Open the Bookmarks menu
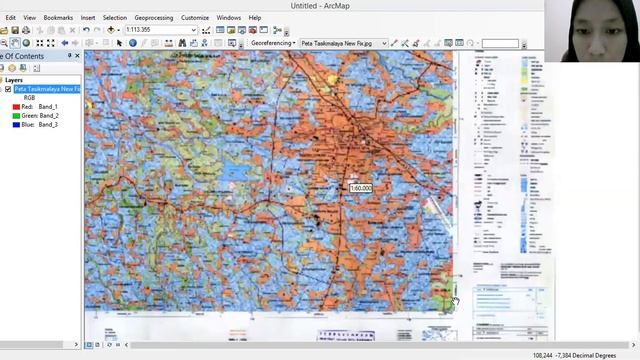The image size is (640, 360). click(58, 18)
